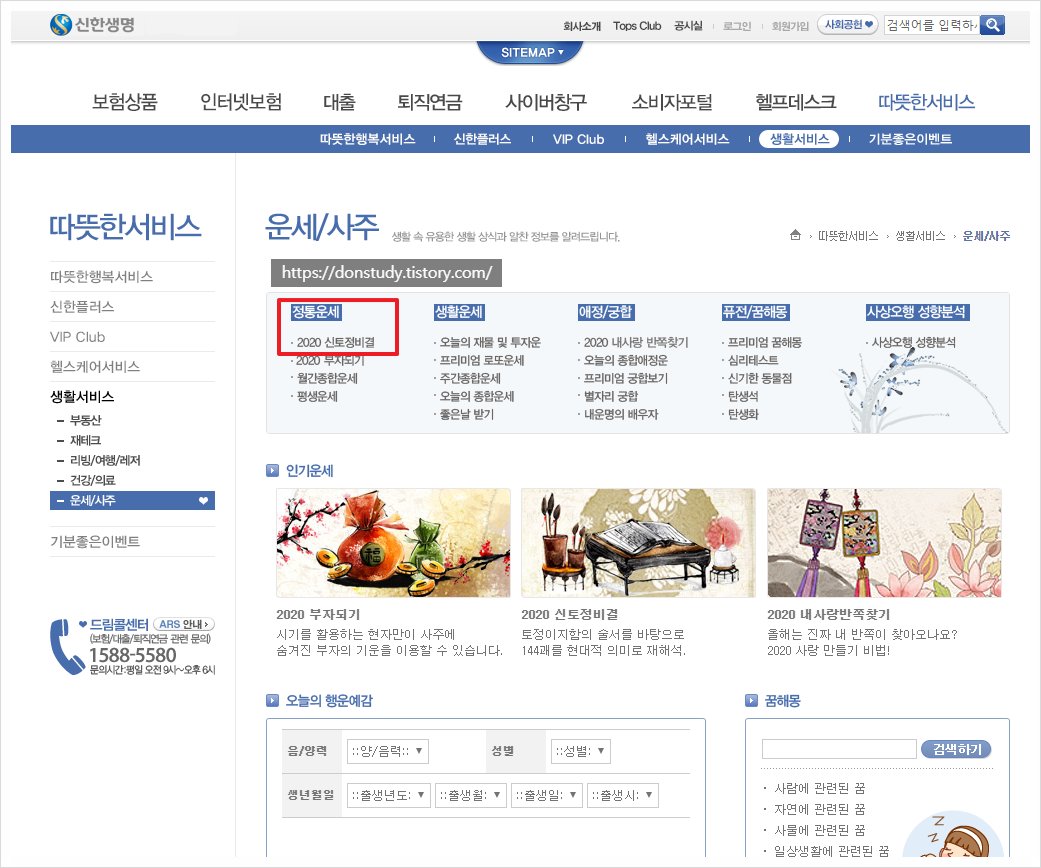
Task: Open the 출생년도 dropdown
Action: pos(389,795)
